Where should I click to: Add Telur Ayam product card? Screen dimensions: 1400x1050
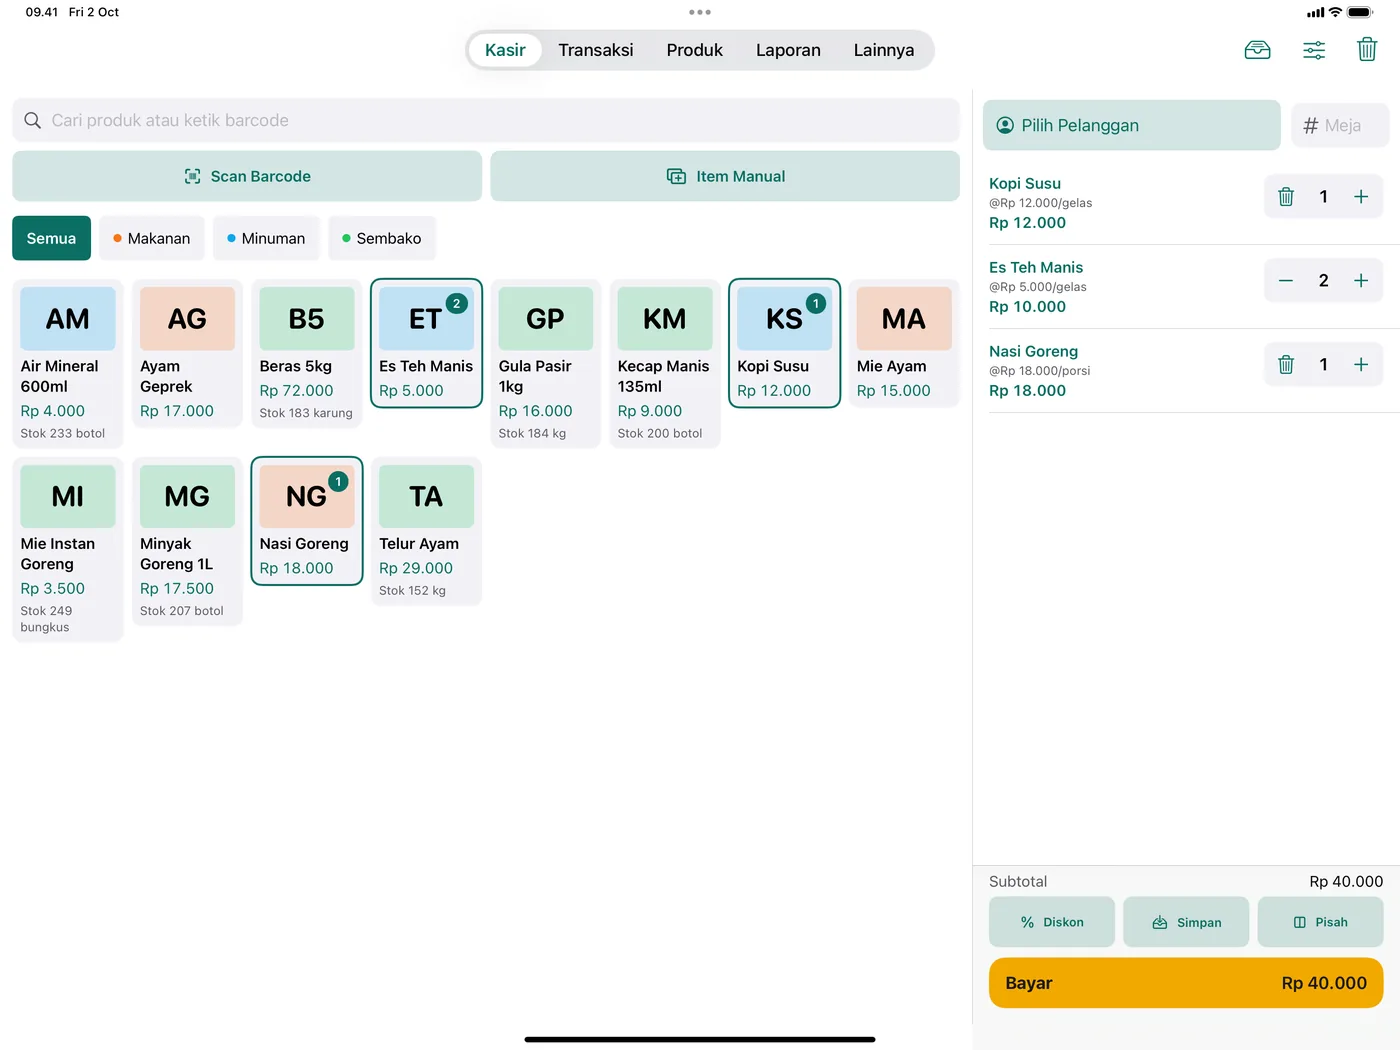click(426, 531)
